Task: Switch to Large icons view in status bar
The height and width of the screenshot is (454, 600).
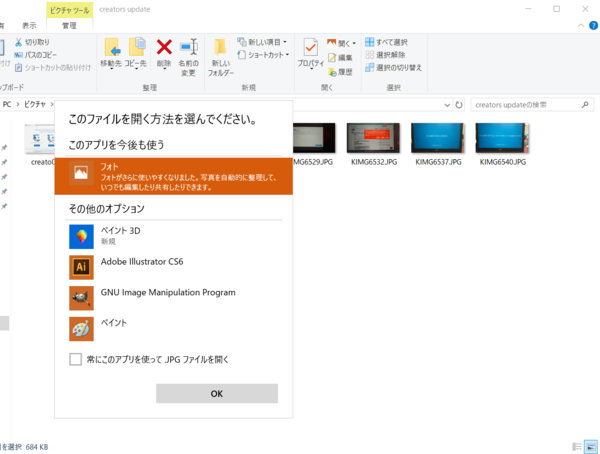Action: 591,447
